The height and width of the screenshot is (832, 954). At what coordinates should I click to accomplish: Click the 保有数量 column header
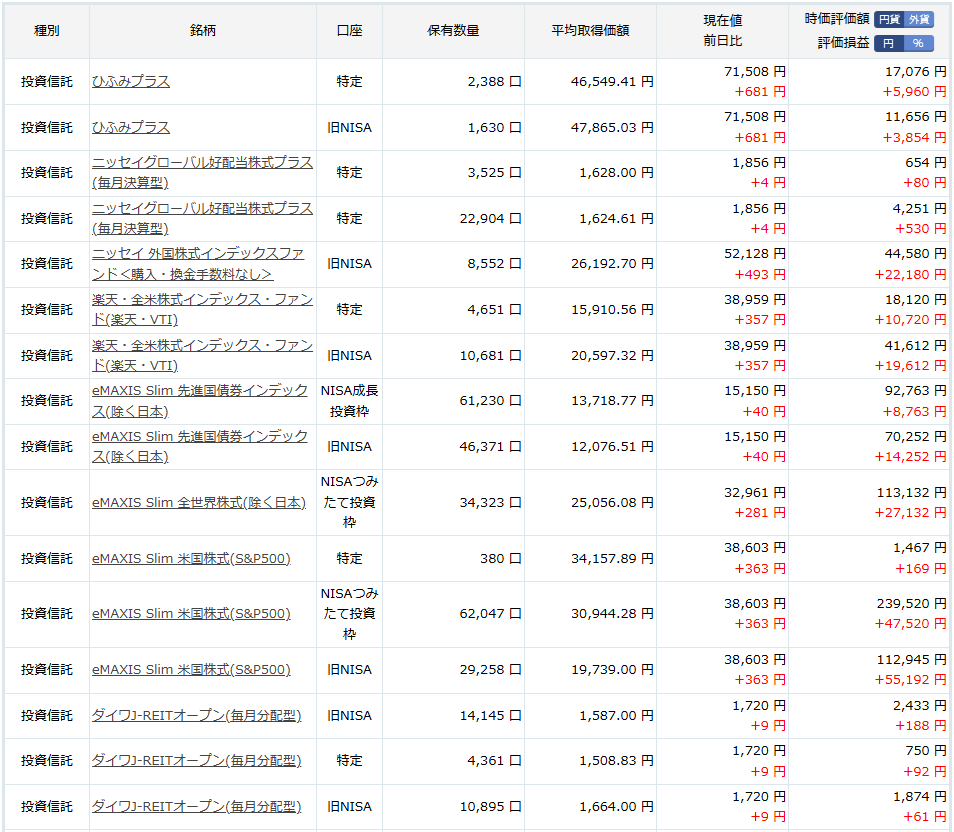(453, 31)
